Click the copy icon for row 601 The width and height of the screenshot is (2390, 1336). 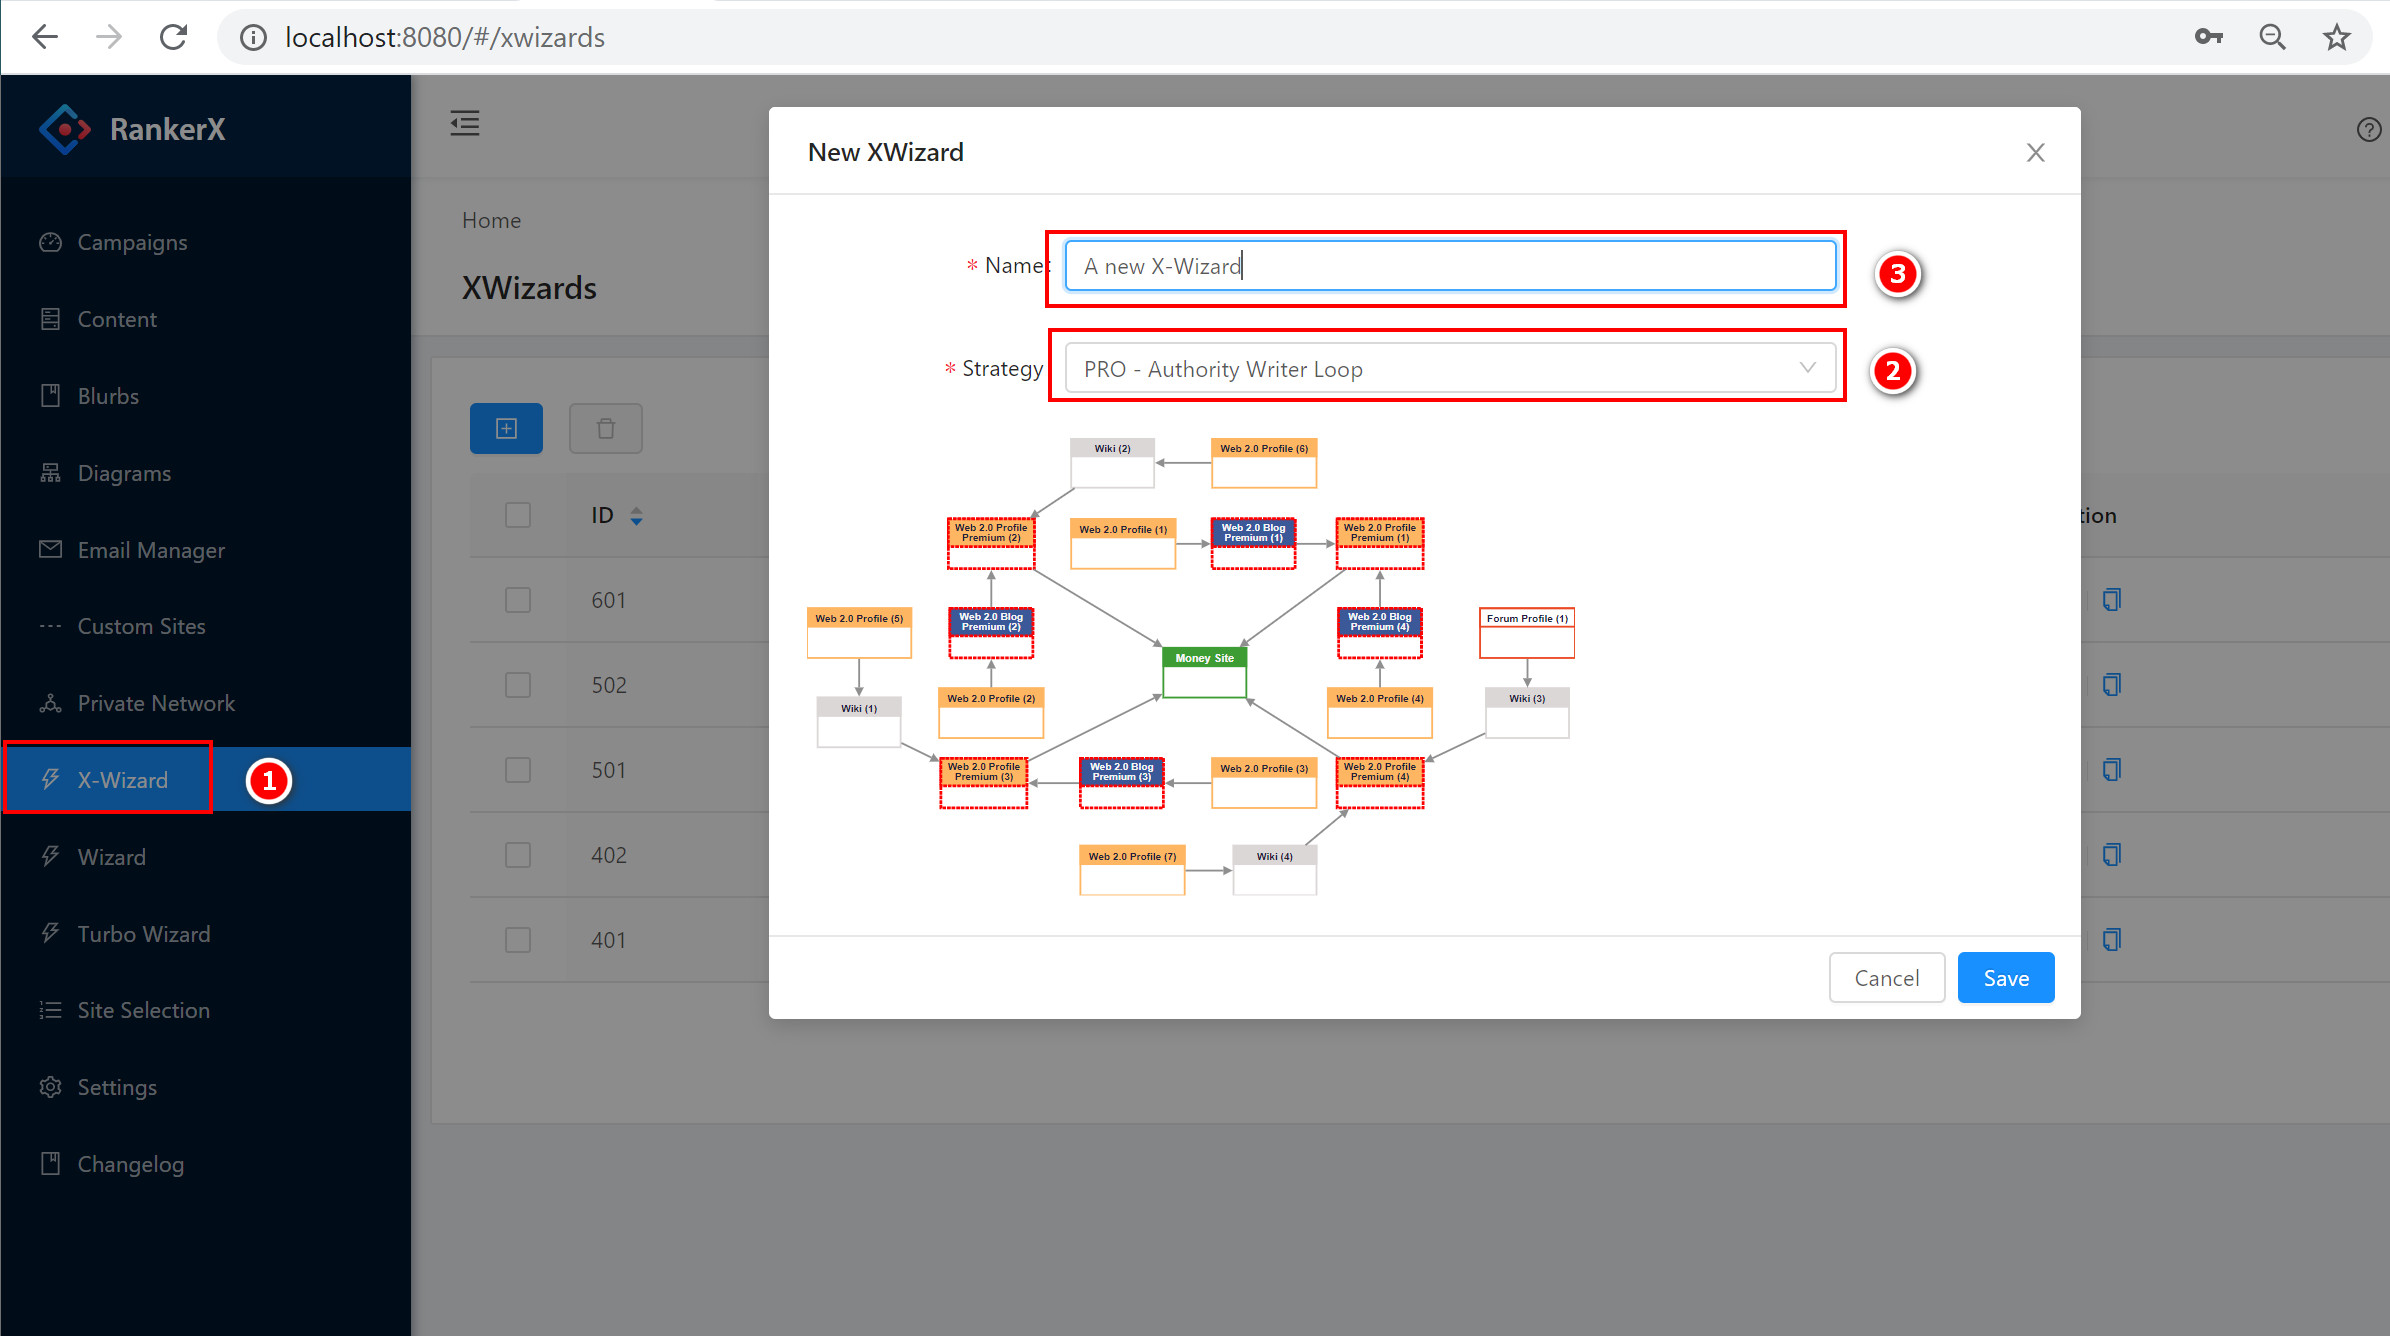click(2111, 600)
